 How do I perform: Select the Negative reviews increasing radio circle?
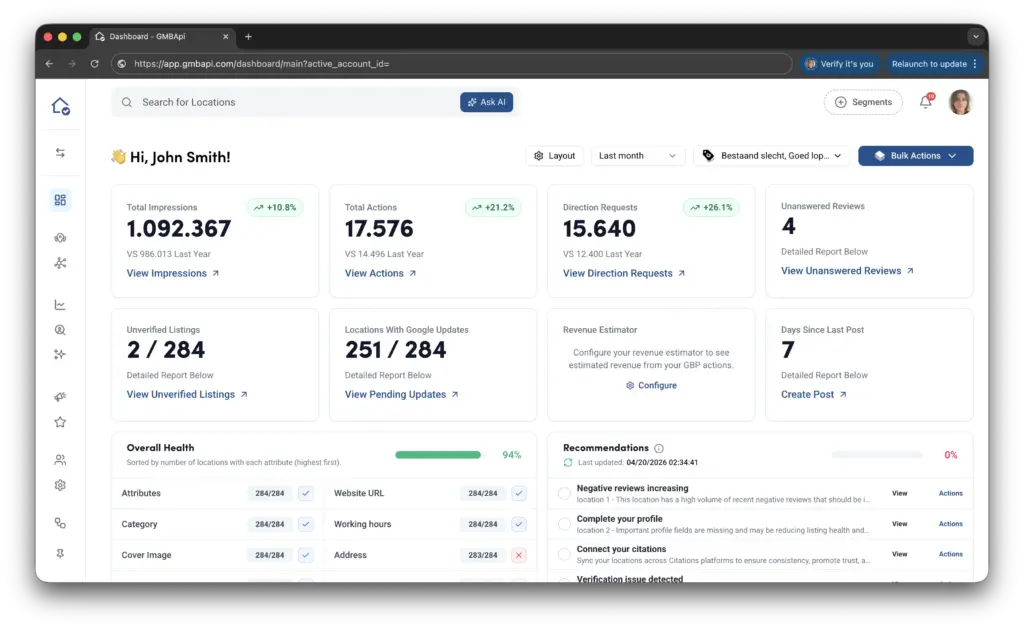pos(564,493)
